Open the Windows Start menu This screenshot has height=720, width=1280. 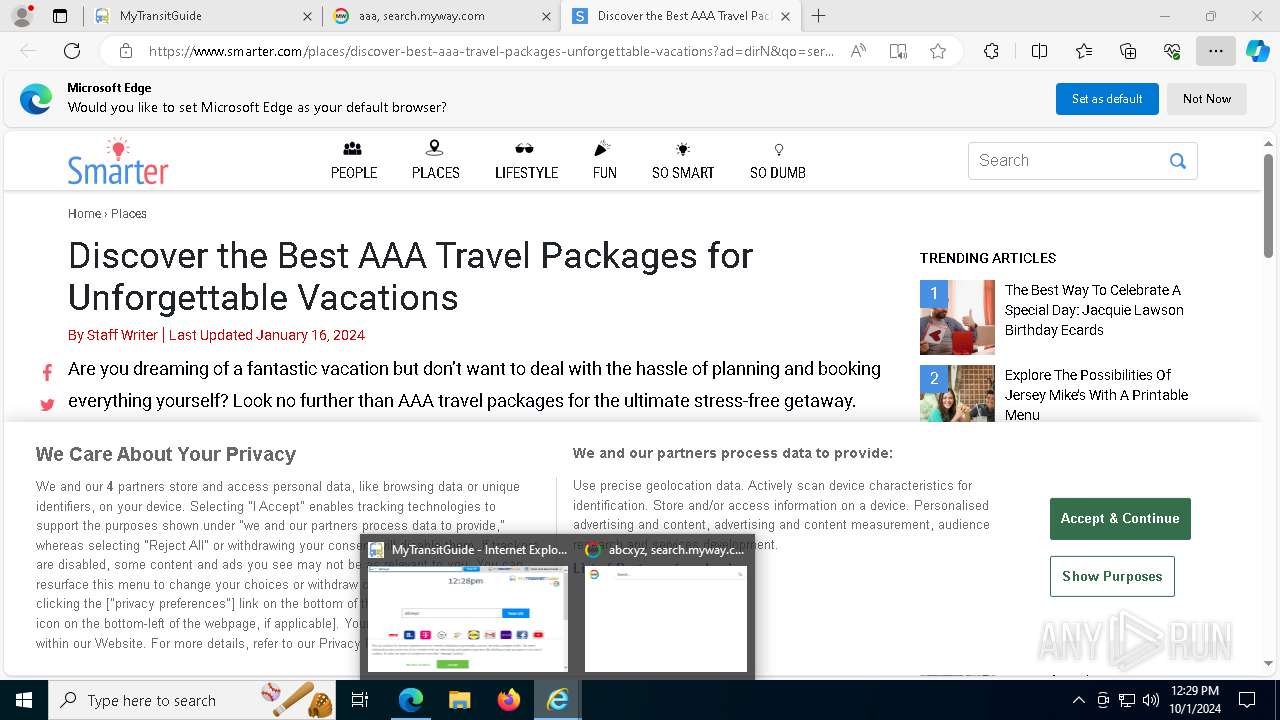tap(24, 700)
